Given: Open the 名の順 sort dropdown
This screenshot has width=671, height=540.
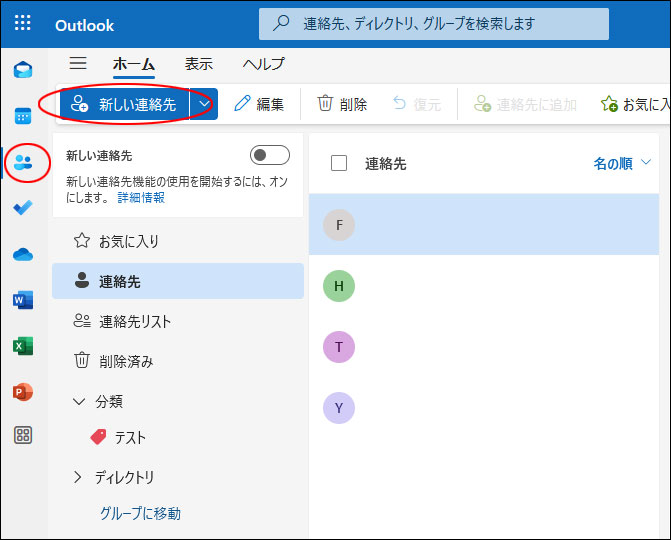Looking at the screenshot, I should pos(622,163).
